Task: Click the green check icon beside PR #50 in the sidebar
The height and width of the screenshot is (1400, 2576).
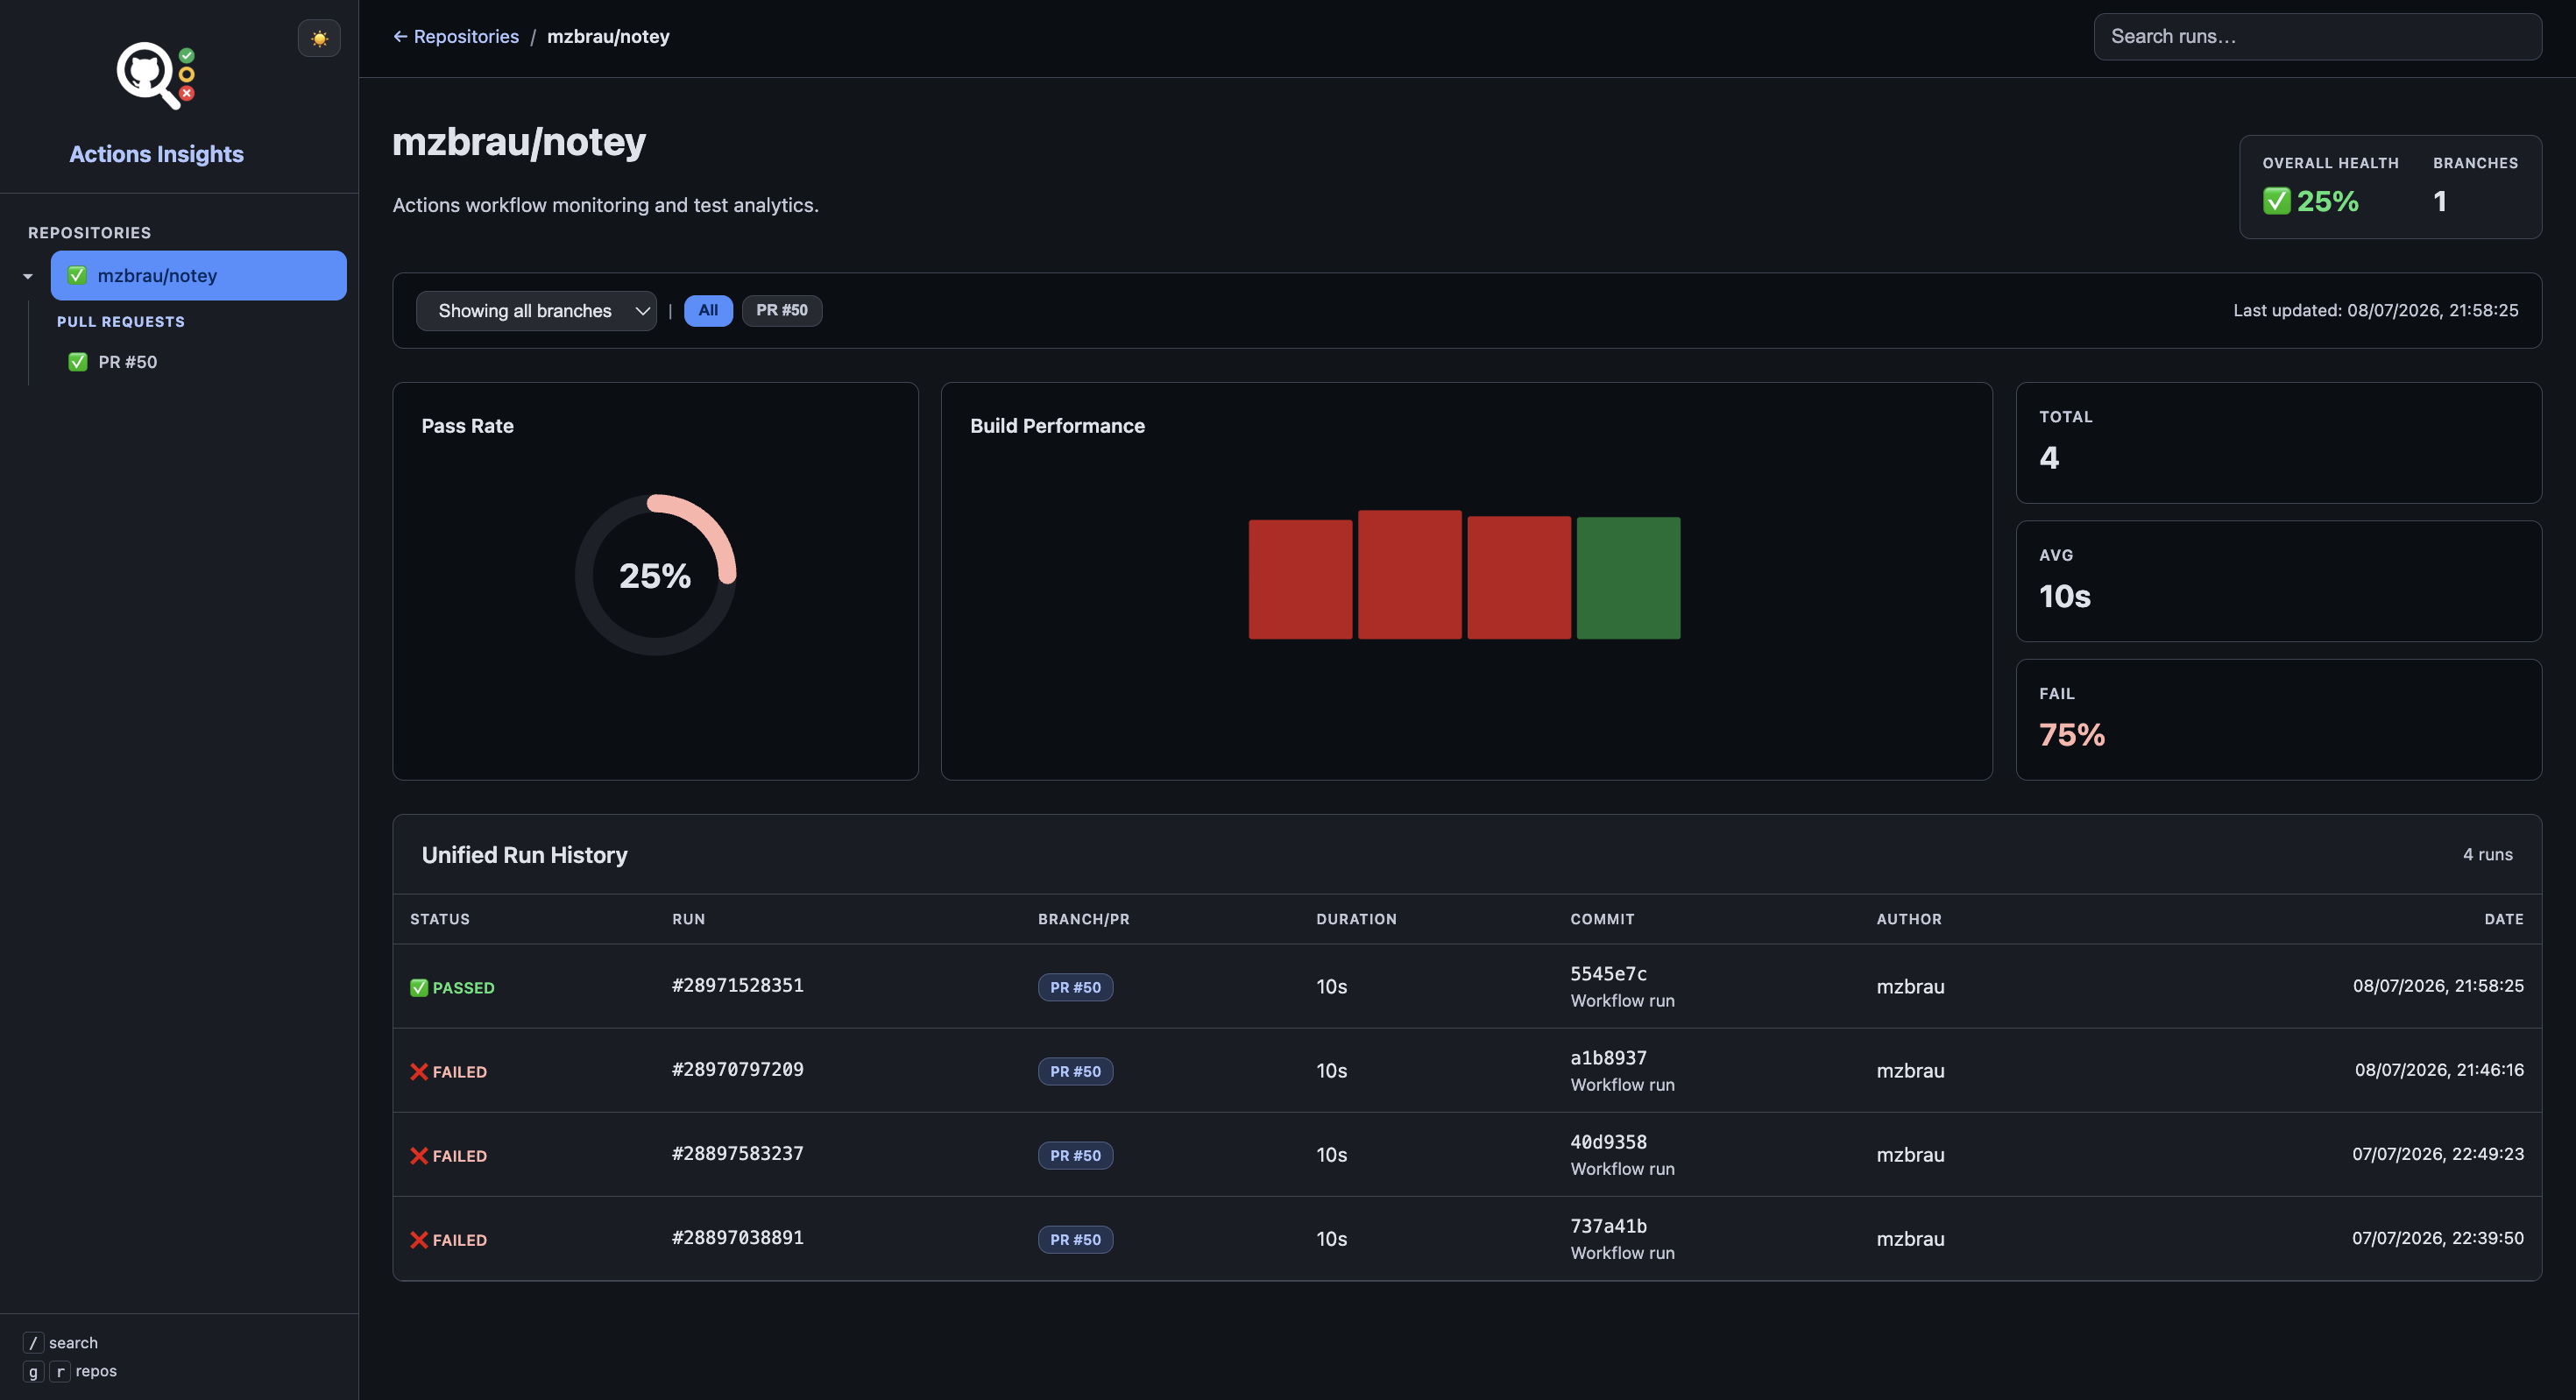Action: pos(78,362)
